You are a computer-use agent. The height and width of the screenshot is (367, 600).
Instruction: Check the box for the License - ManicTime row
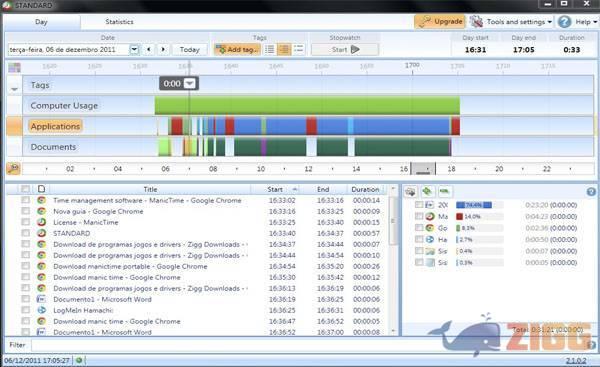[25, 222]
